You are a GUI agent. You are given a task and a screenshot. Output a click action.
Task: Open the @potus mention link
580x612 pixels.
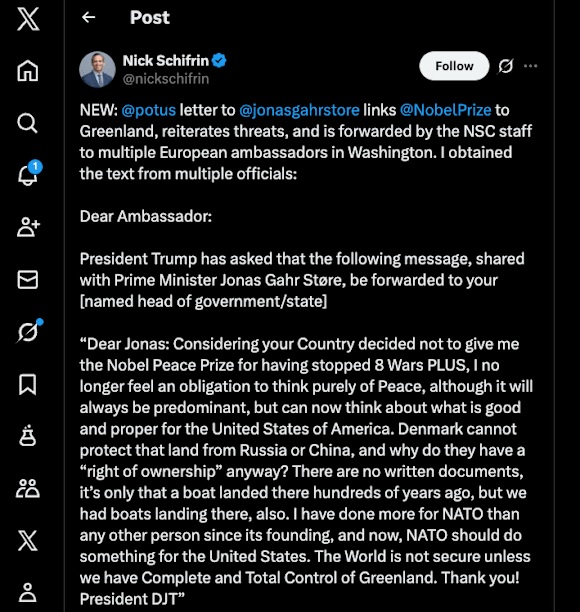click(149, 110)
